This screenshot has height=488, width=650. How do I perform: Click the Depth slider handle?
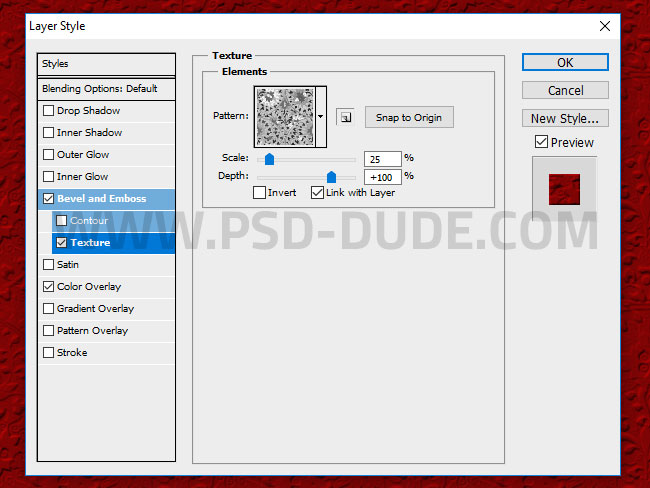click(x=331, y=177)
